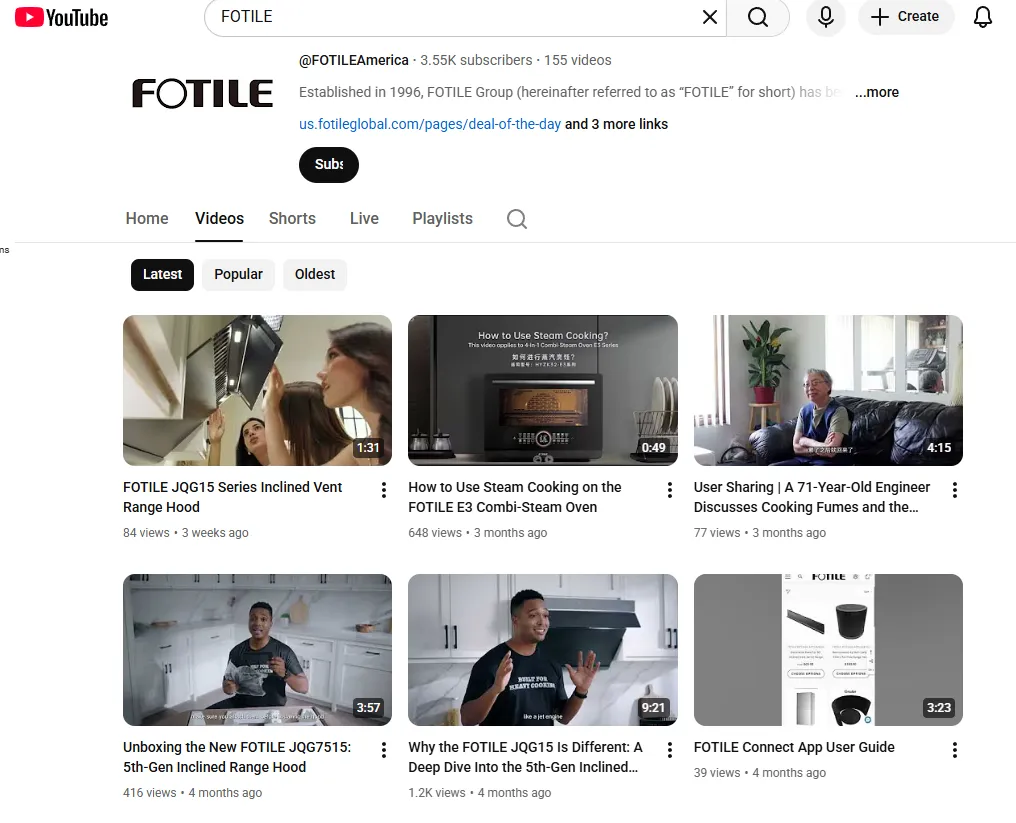Open the FOTILE channel logo image
Image resolution: width=1016 pixels, height=823 pixels.
202,93
